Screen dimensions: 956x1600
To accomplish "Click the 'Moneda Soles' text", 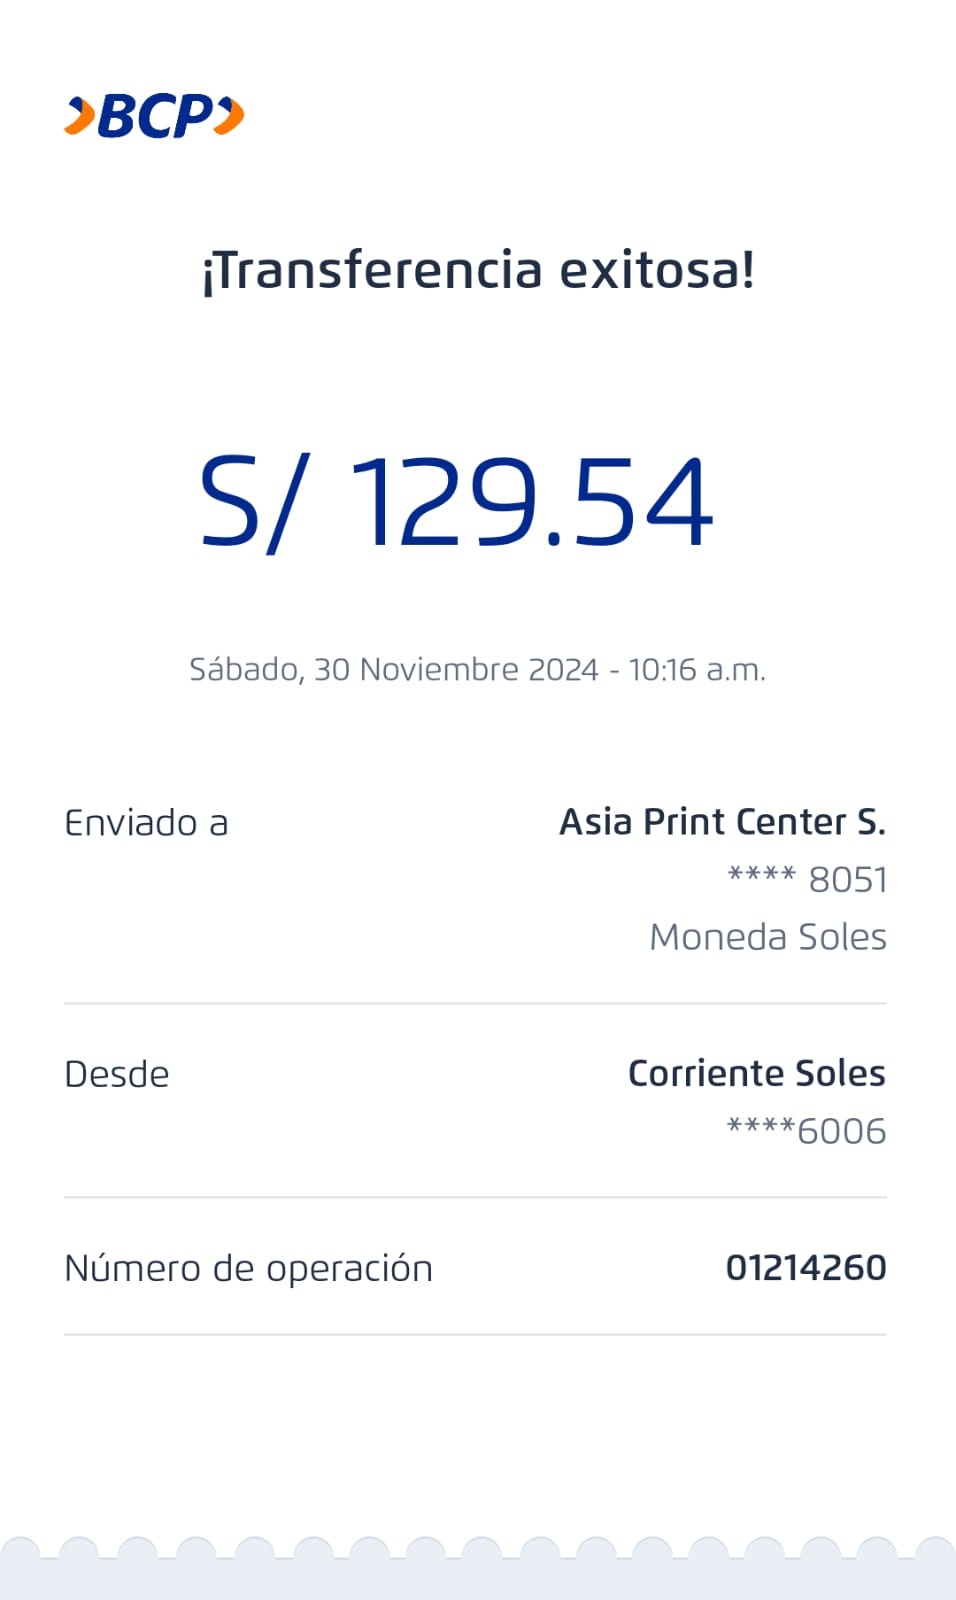I will (767, 937).
